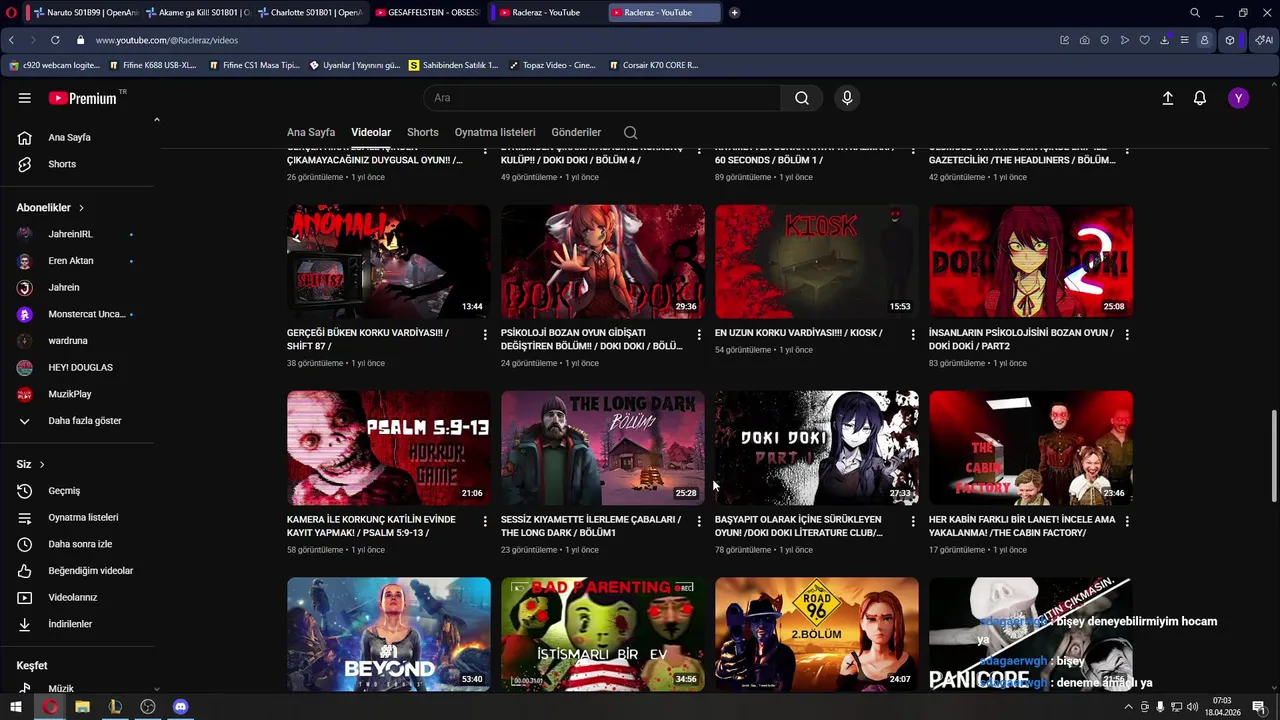This screenshot has height=720, width=1280.
Task: Open ANOMALI SHIFT 87 video thumbnail
Action: (x=389, y=261)
